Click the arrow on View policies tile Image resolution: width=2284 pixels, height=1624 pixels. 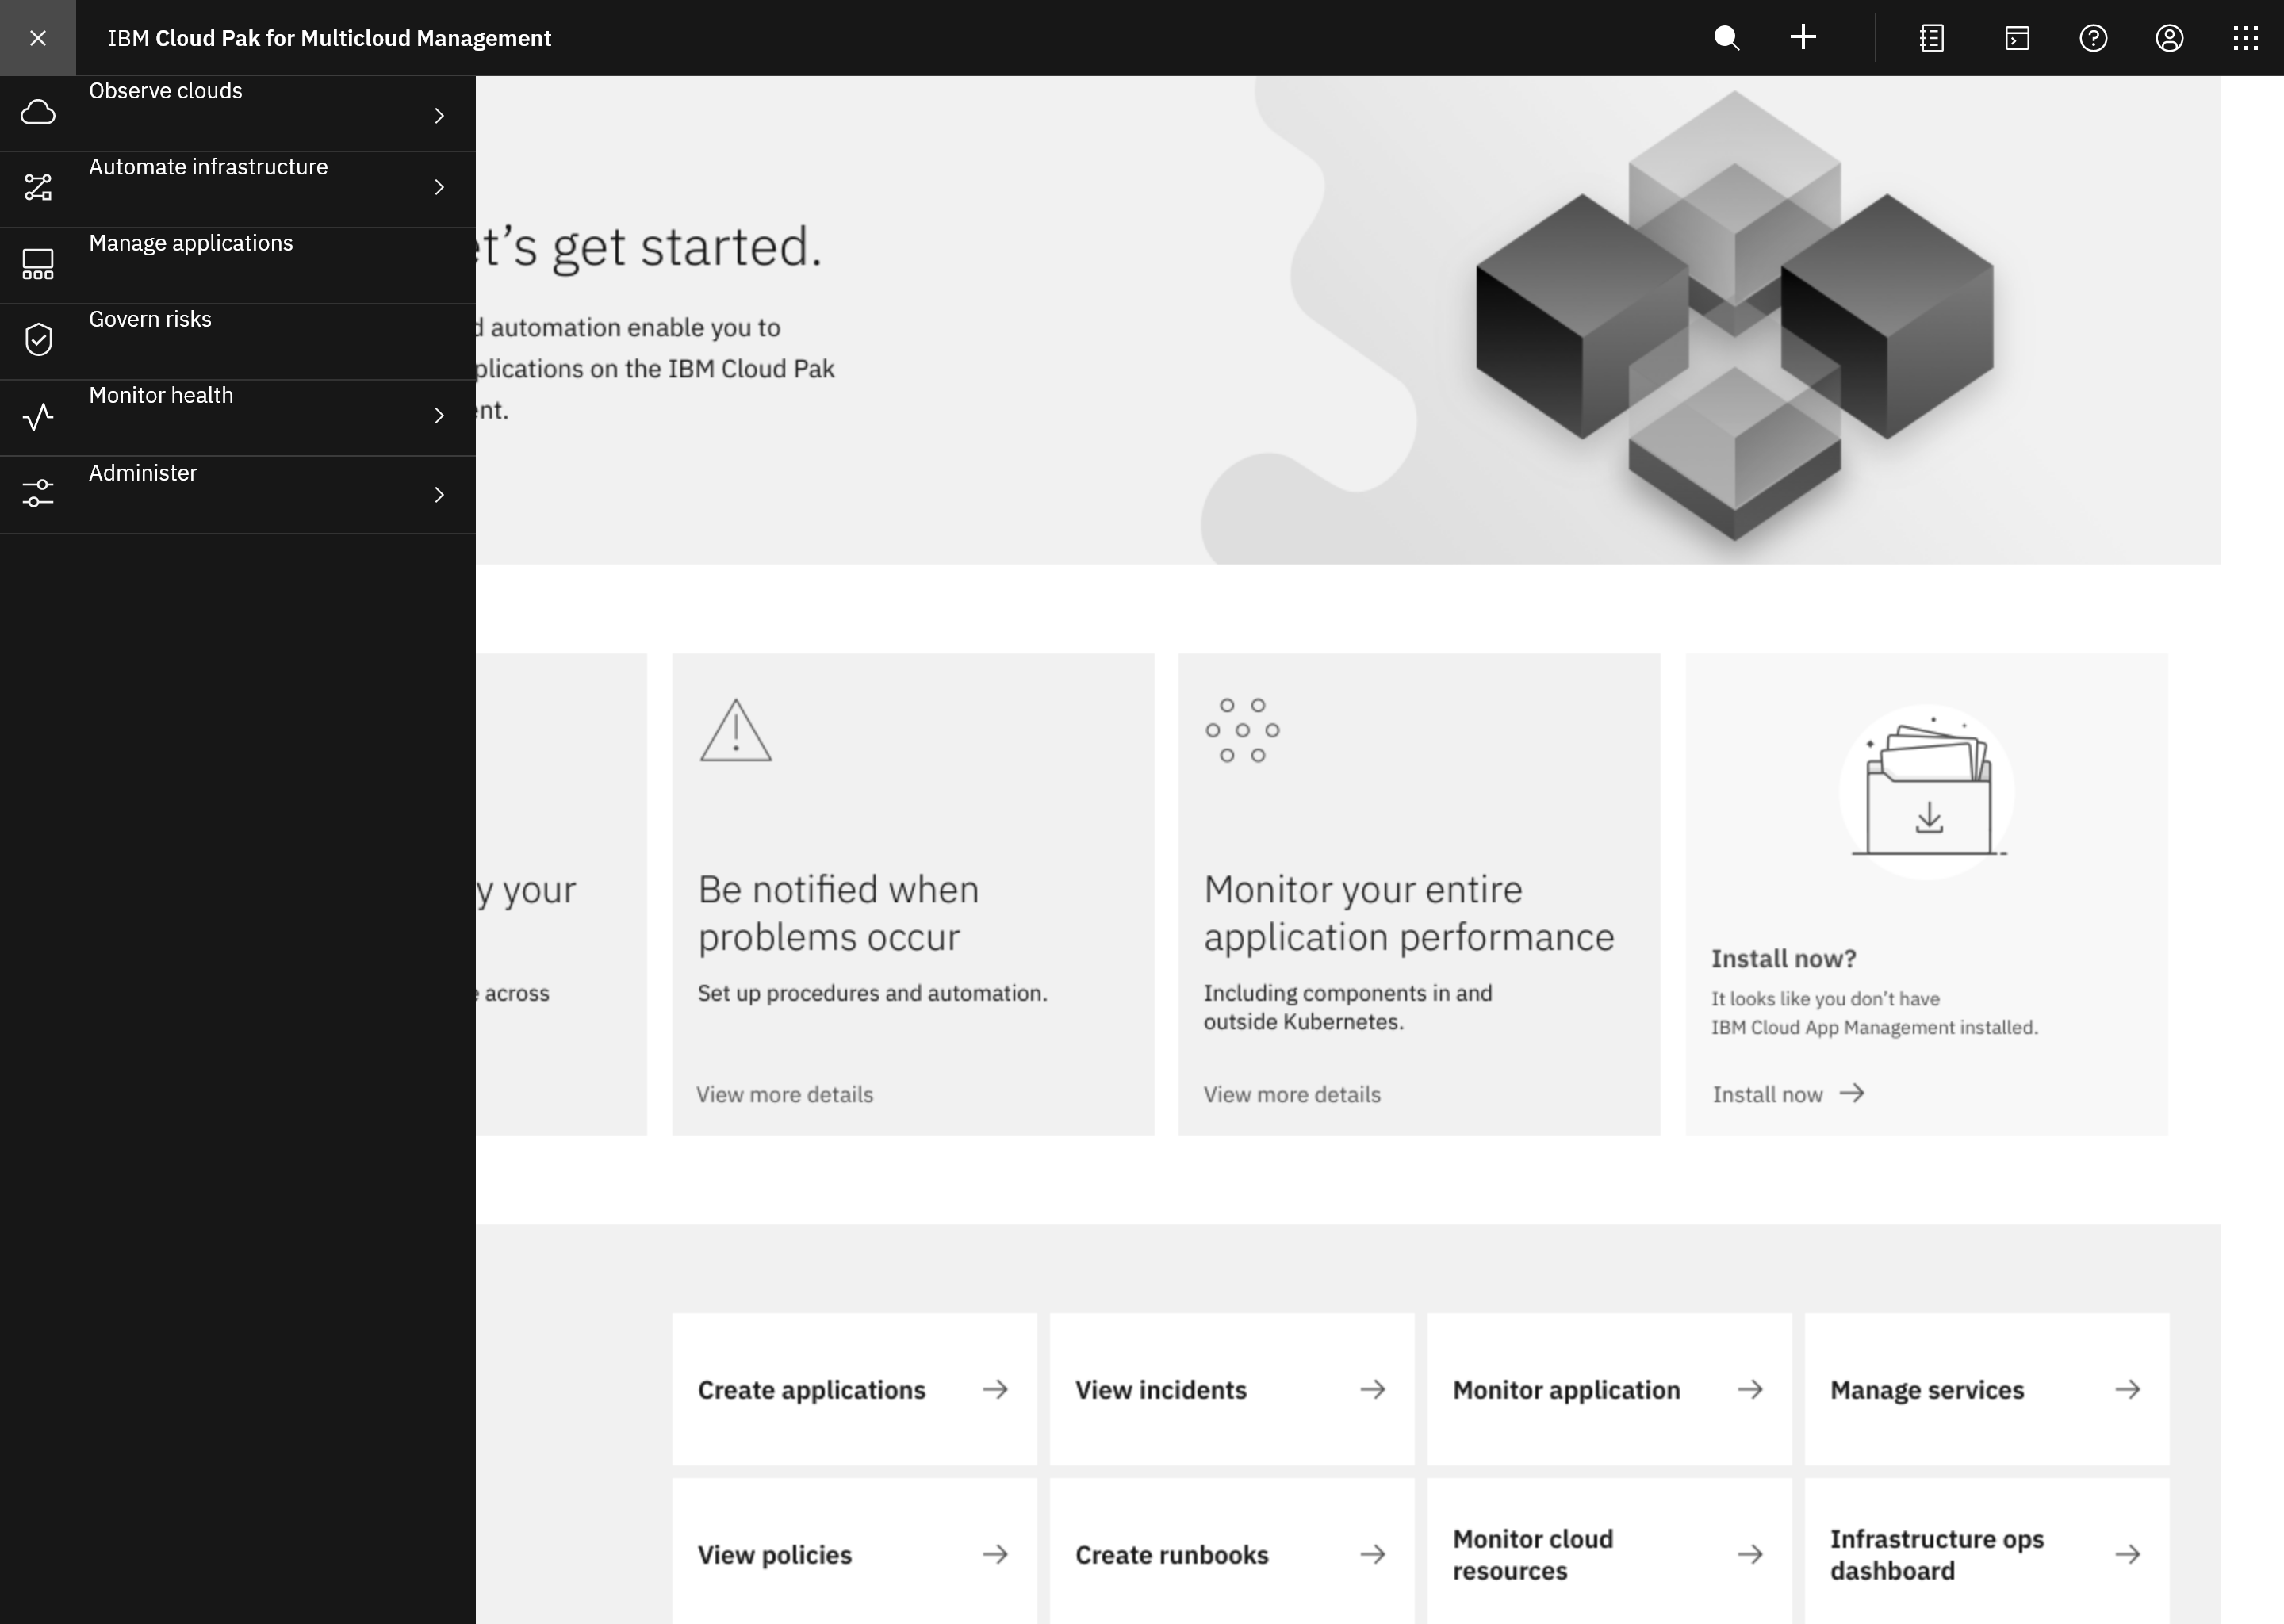995,1554
